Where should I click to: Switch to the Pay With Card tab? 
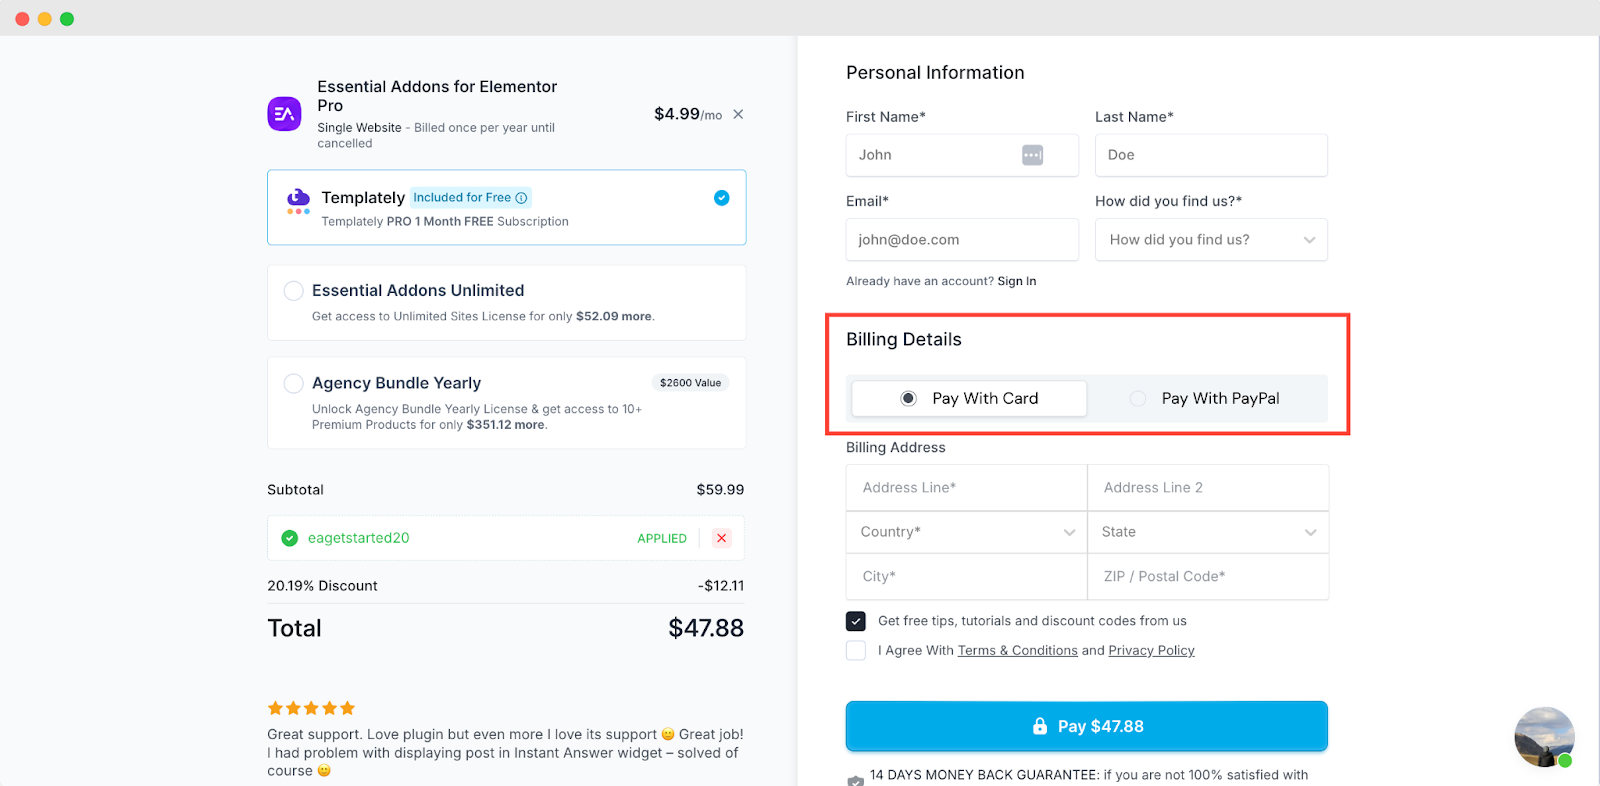[x=967, y=398]
